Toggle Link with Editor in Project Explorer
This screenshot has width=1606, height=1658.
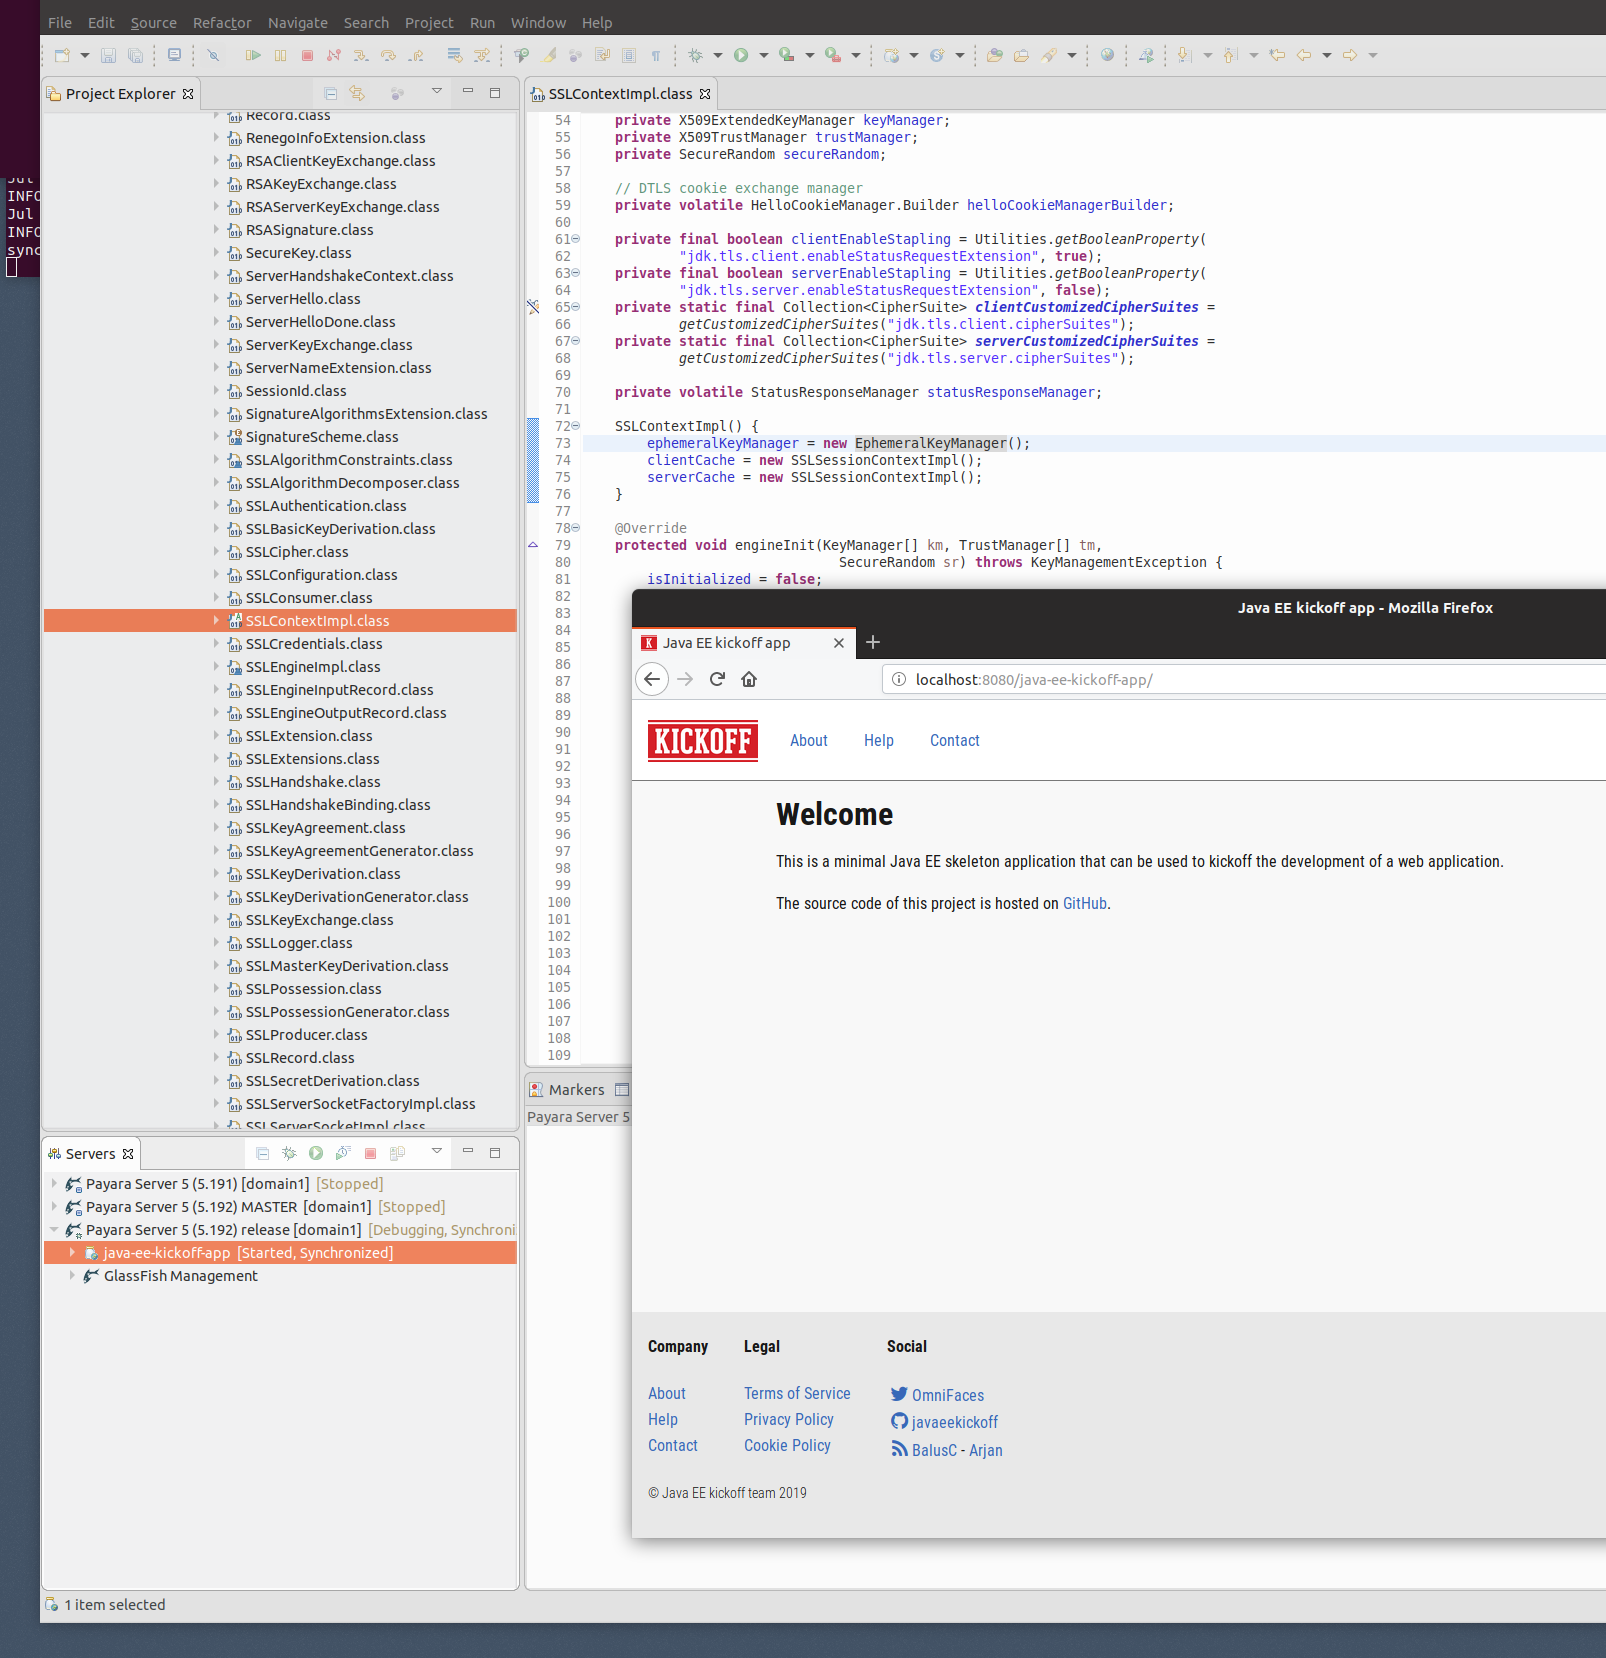[x=357, y=94]
